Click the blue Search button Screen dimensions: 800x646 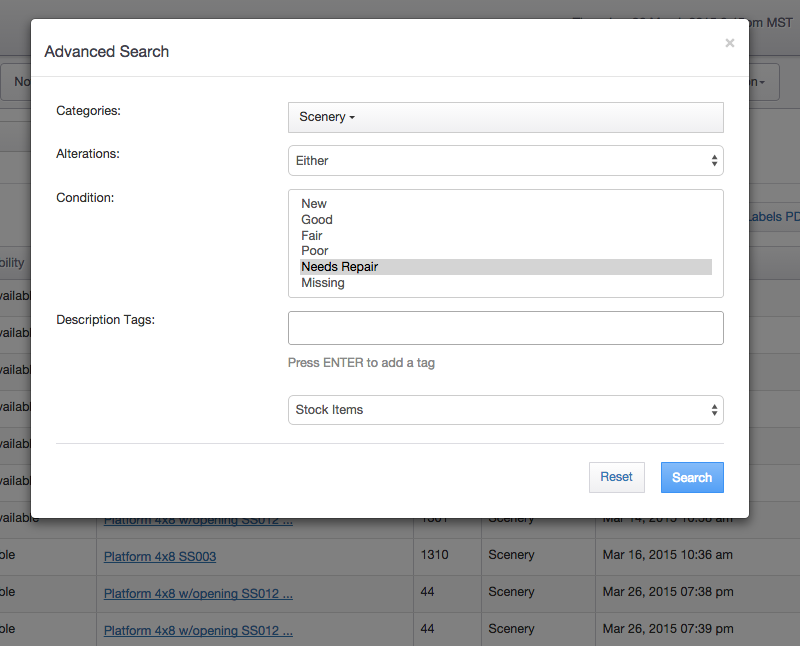[692, 477]
